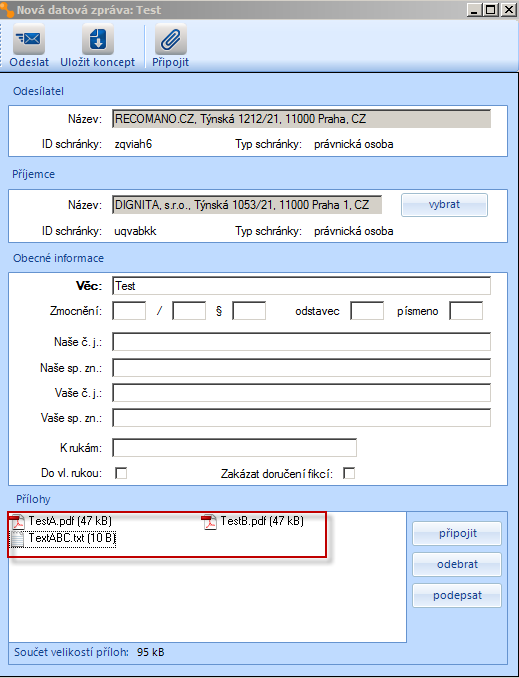Image resolution: width=519 pixels, height=678 pixels.
Task: Click the písmeno input box
Action: (x=466, y=311)
